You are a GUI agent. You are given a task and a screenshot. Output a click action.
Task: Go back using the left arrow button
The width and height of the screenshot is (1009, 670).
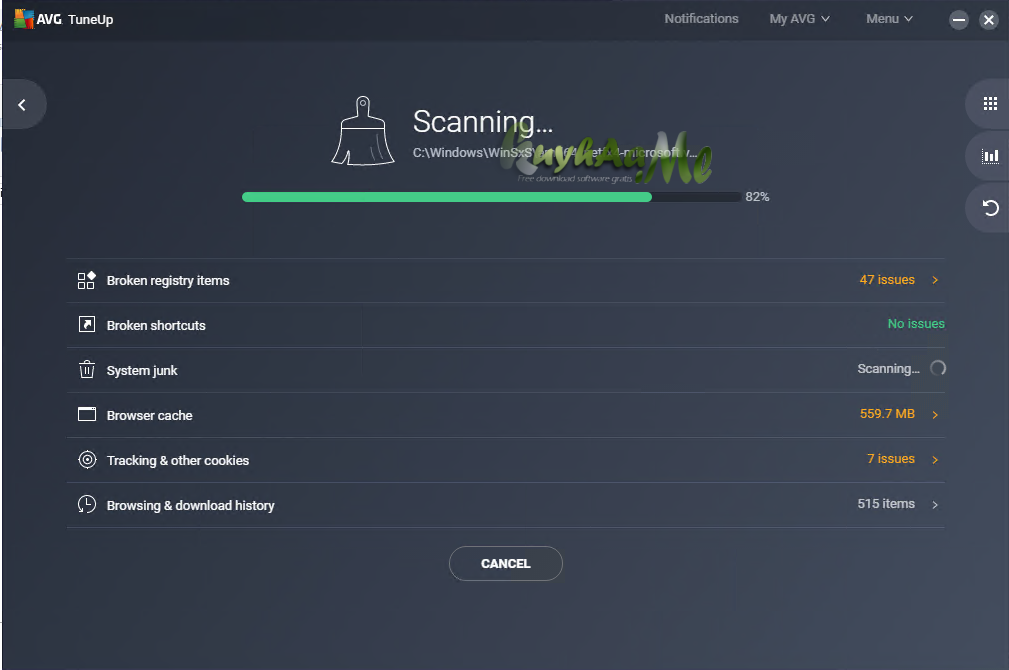[23, 104]
